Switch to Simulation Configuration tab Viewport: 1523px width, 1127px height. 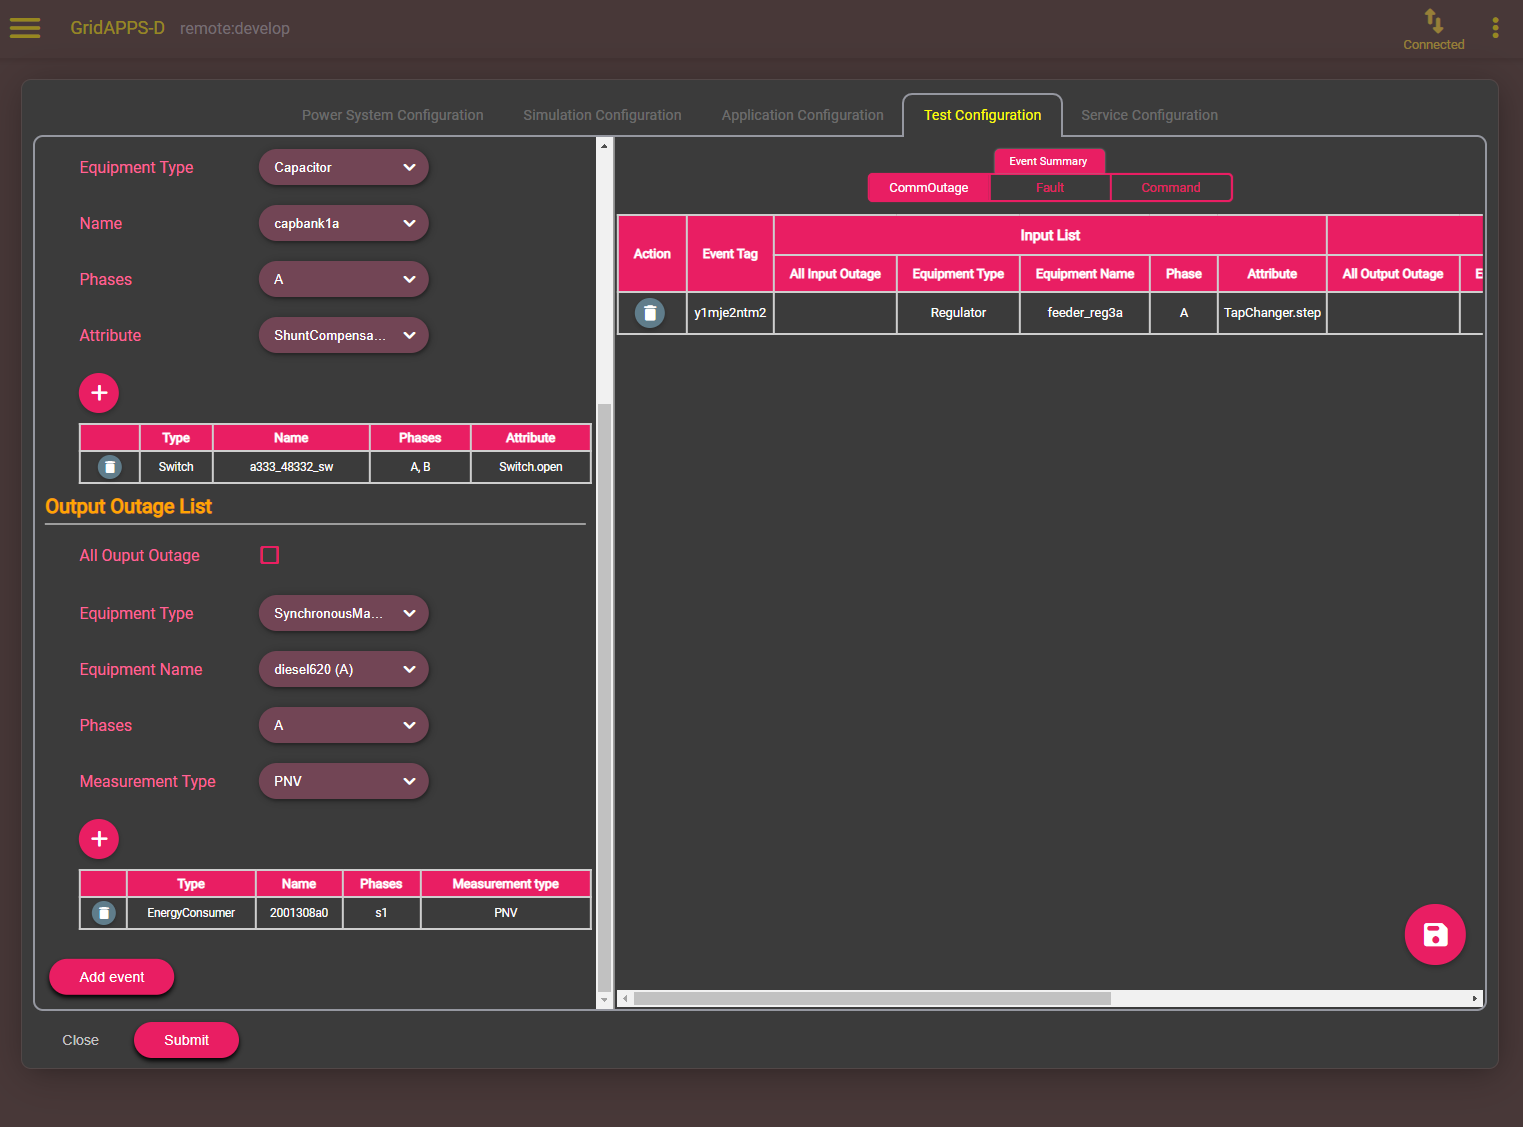point(602,115)
